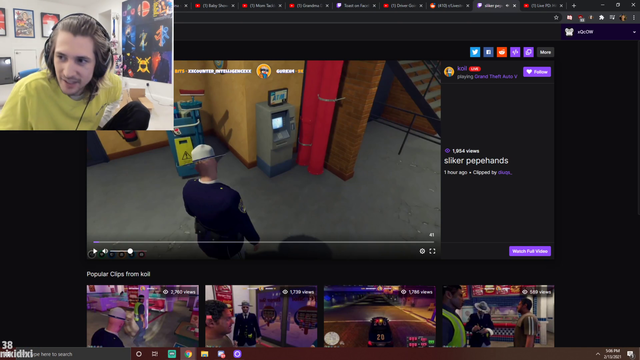Follow the koil channel
This screenshot has width=640, height=360.
[x=537, y=72]
